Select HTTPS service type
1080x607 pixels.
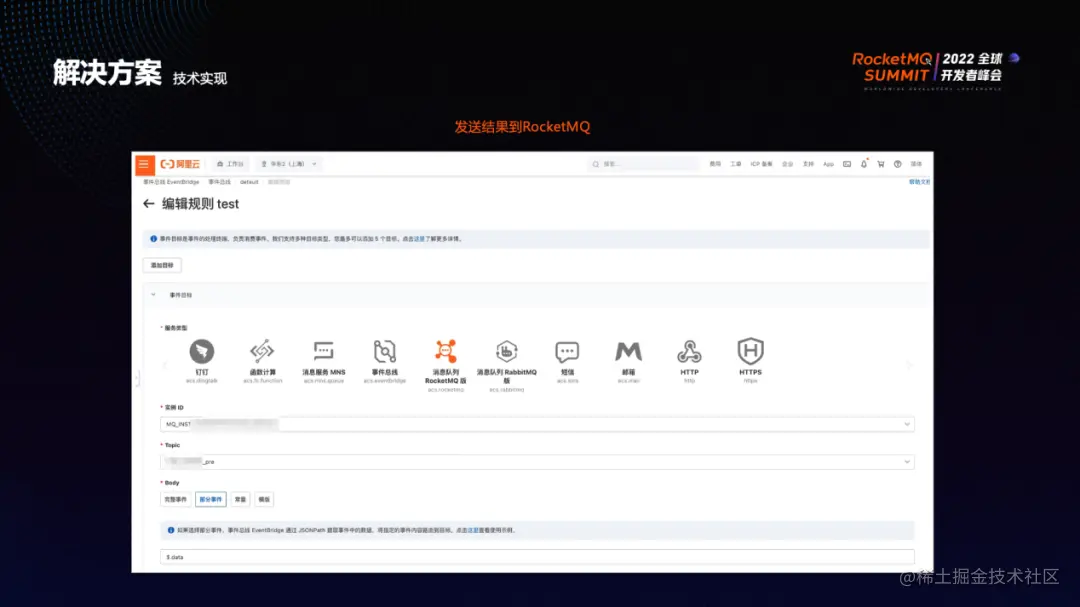tap(750, 360)
